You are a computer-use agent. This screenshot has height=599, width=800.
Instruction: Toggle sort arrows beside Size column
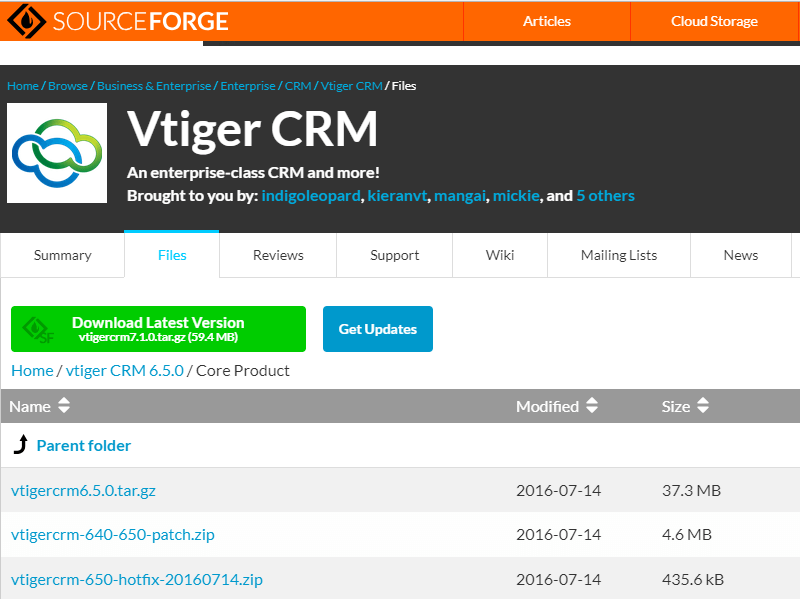(703, 406)
